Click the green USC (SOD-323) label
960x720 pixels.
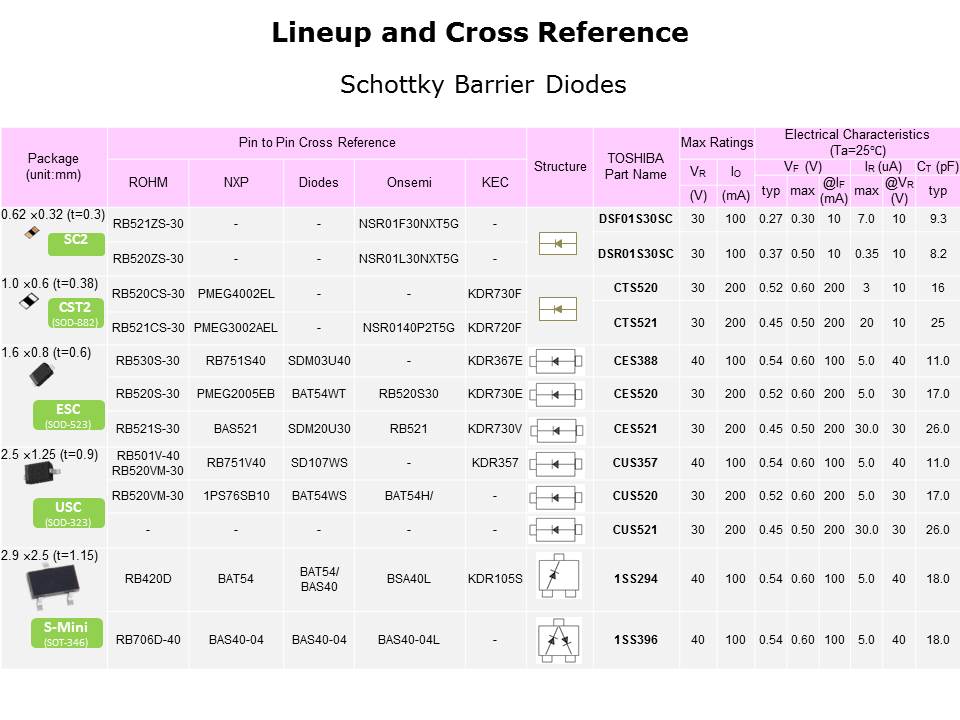[68, 512]
